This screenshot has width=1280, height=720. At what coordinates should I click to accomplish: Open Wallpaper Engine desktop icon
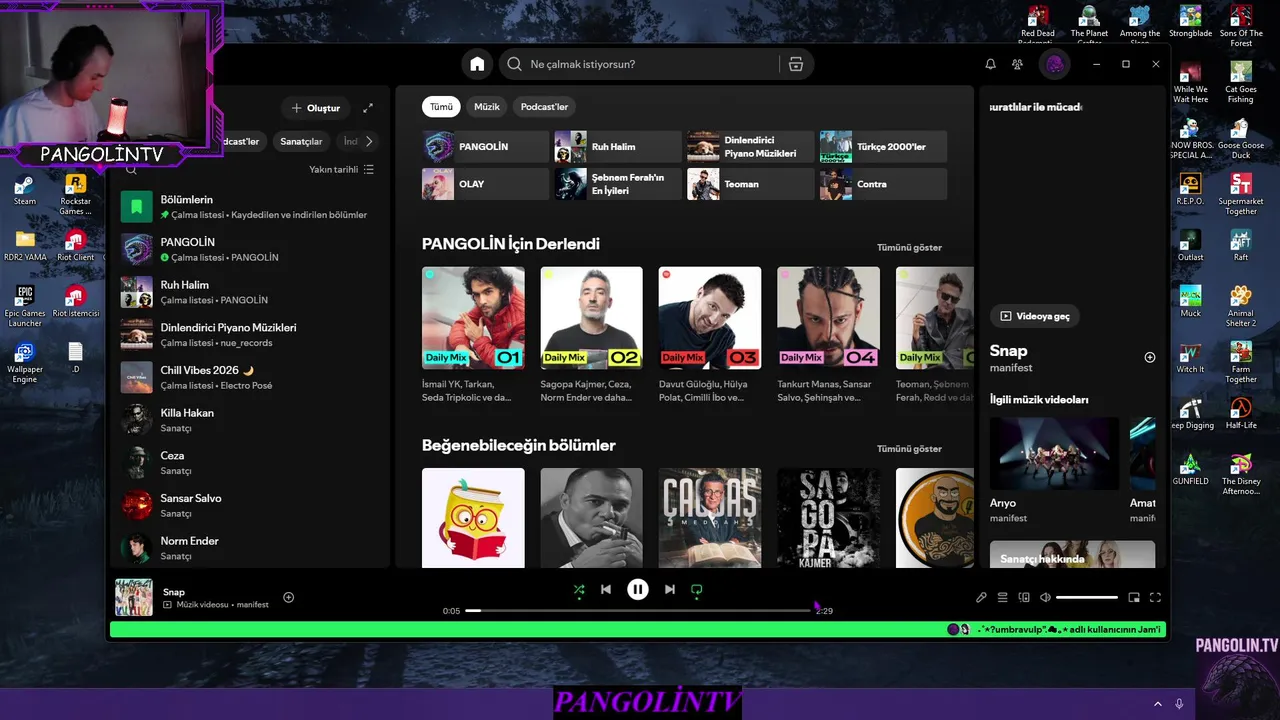pos(24,363)
